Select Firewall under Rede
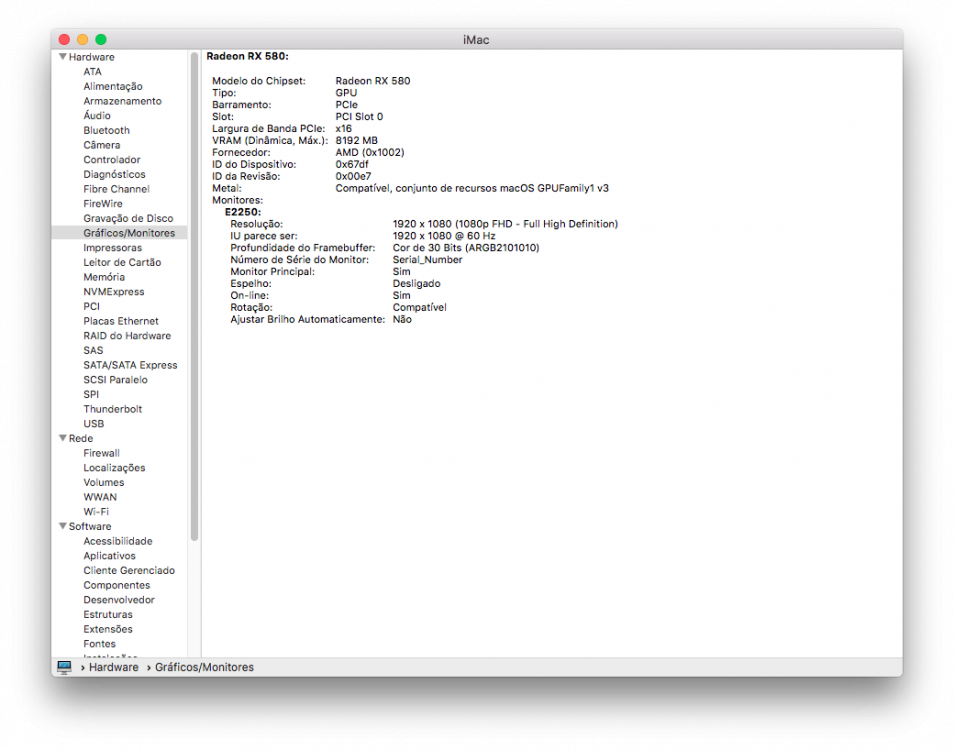 (x=102, y=453)
